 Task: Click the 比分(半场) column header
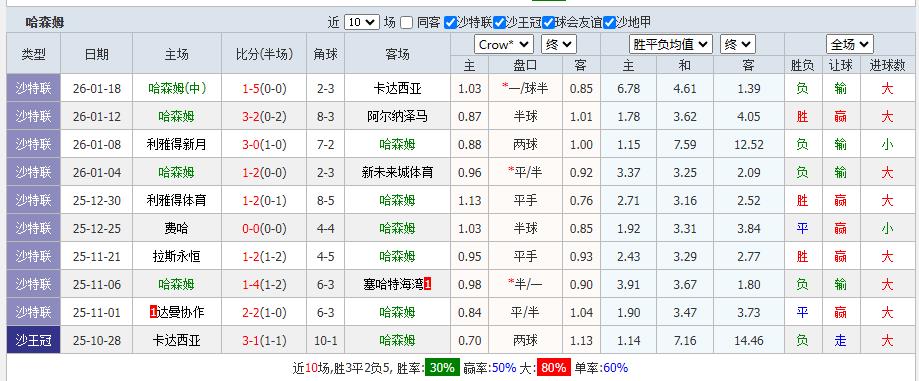click(264, 54)
